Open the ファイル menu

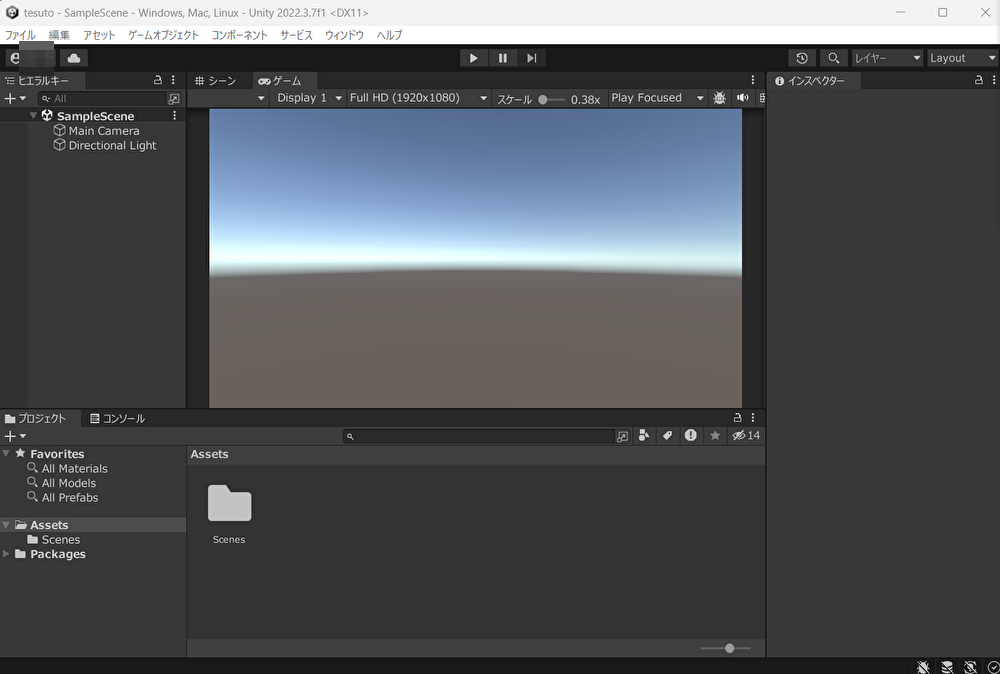(x=20, y=35)
